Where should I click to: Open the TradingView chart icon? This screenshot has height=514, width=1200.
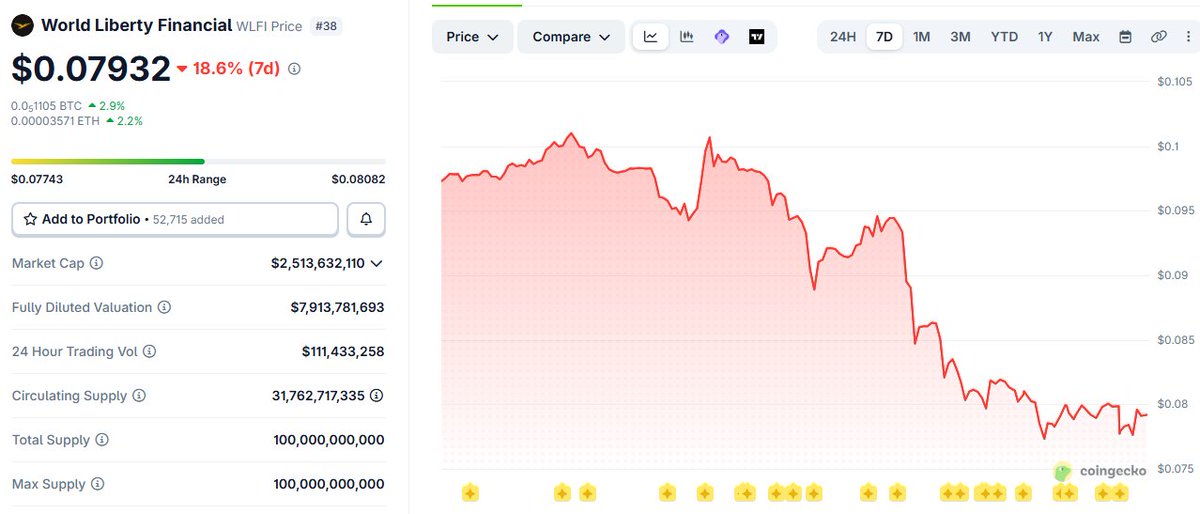757,37
